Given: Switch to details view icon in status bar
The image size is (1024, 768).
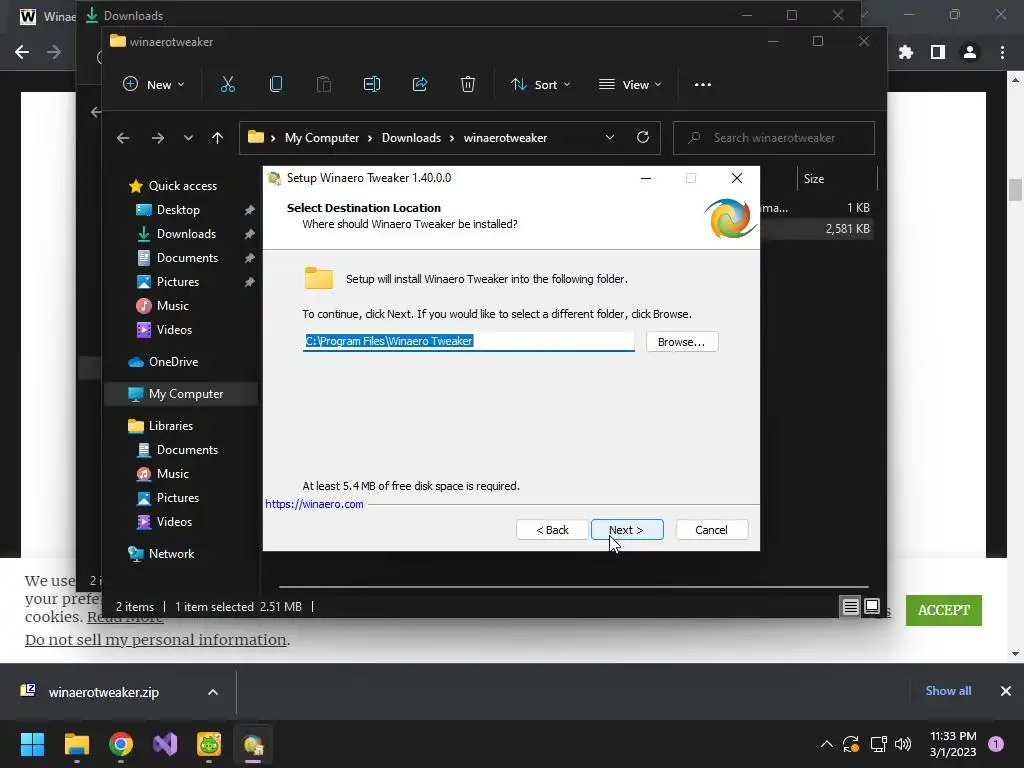Looking at the screenshot, I should click(x=850, y=607).
